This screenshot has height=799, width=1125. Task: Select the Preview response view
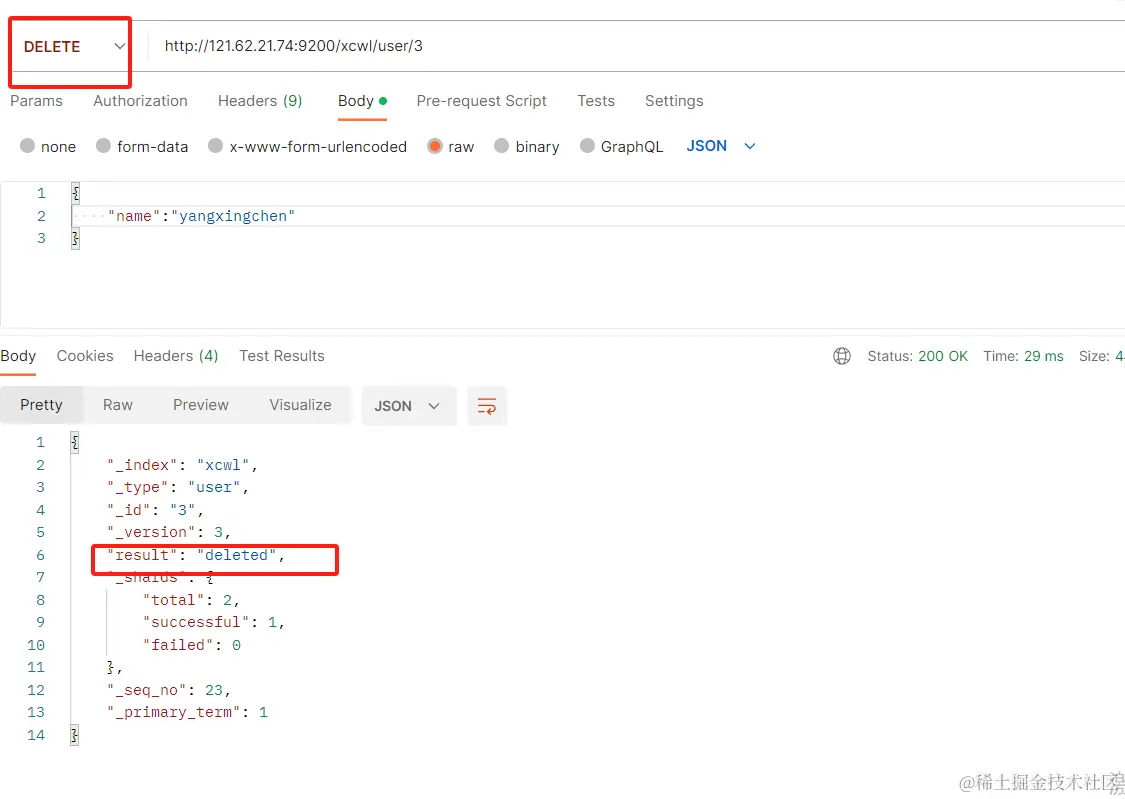pyautogui.click(x=201, y=405)
